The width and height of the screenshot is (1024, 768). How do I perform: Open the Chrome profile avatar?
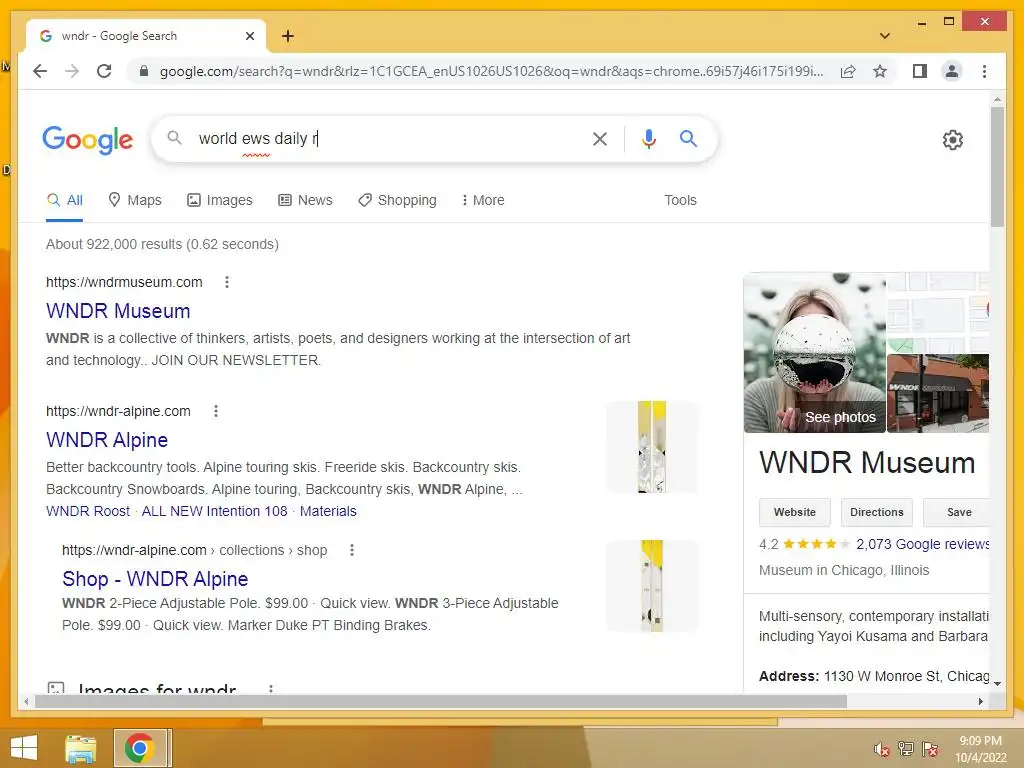(952, 71)
